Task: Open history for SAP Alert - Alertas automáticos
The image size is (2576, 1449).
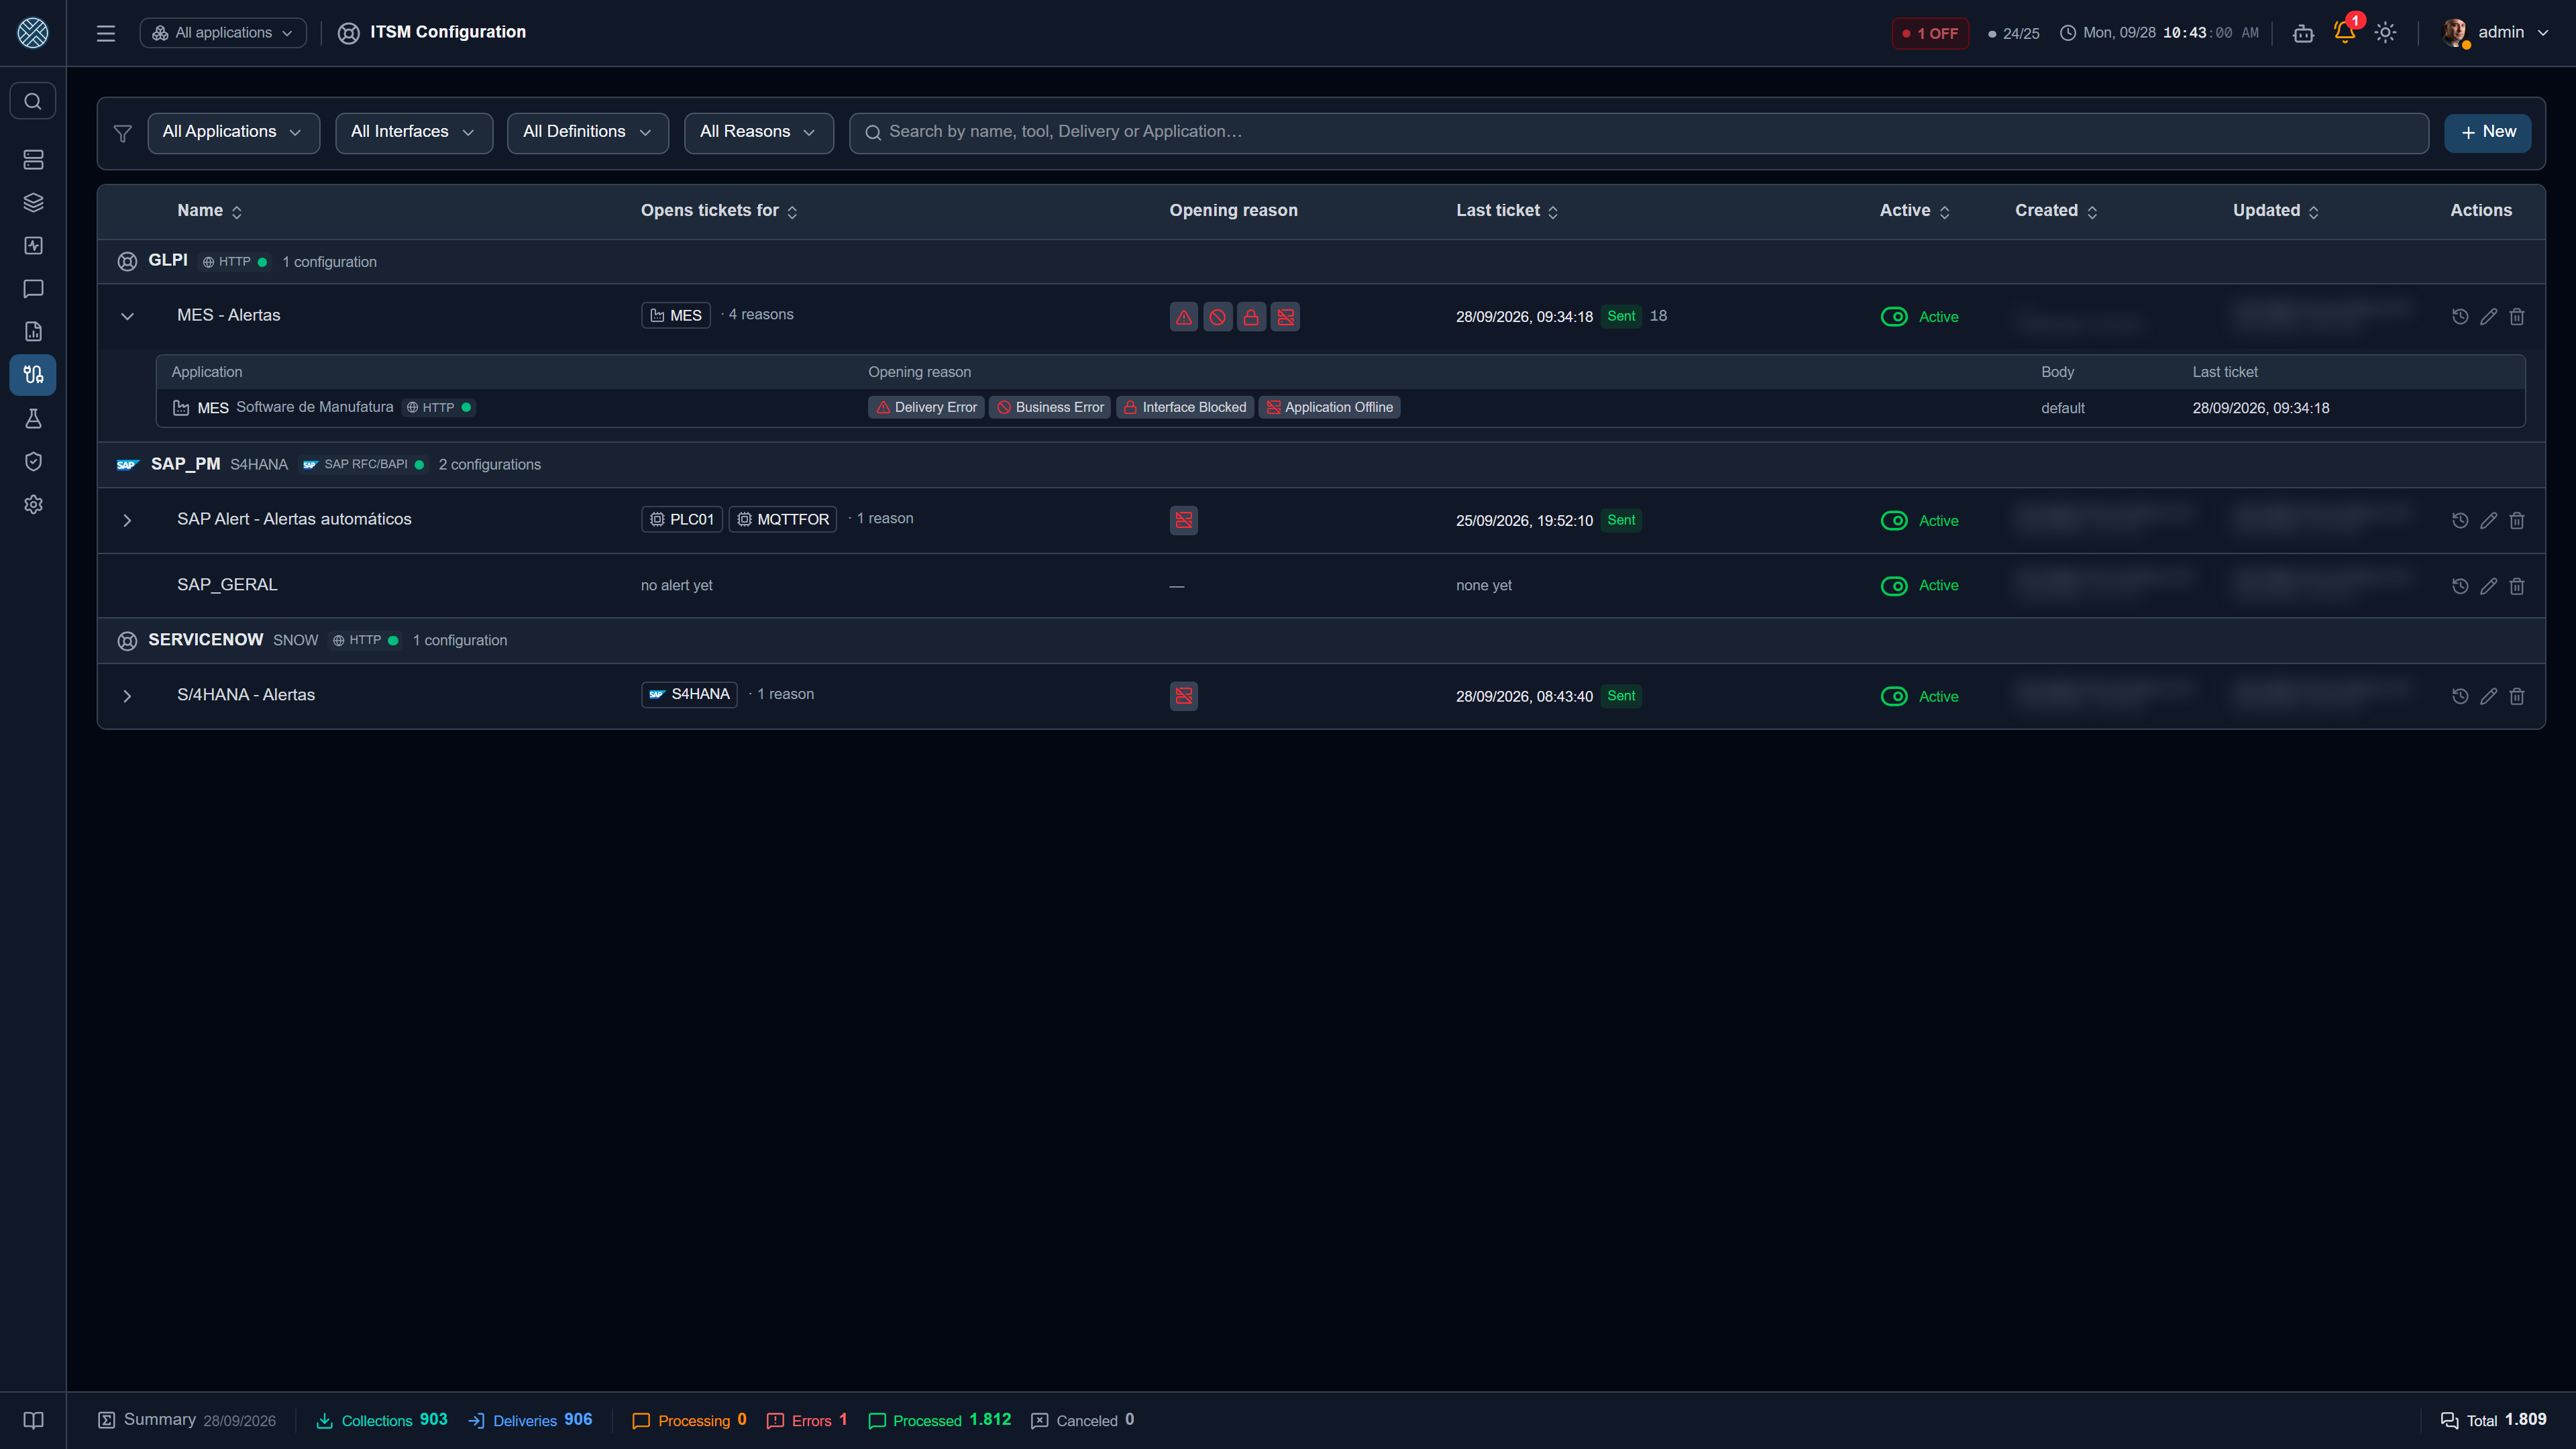Action: pos(2460,521)
